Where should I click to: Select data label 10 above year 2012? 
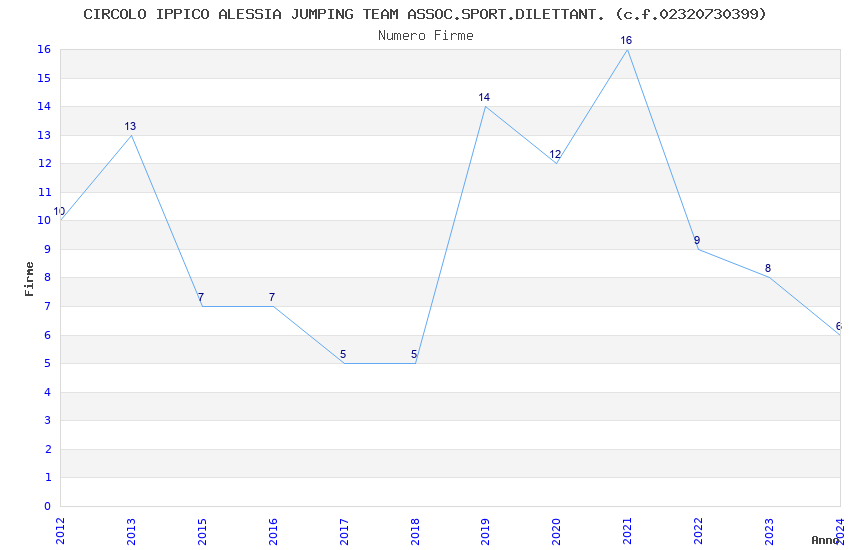[x=59, y=211]
